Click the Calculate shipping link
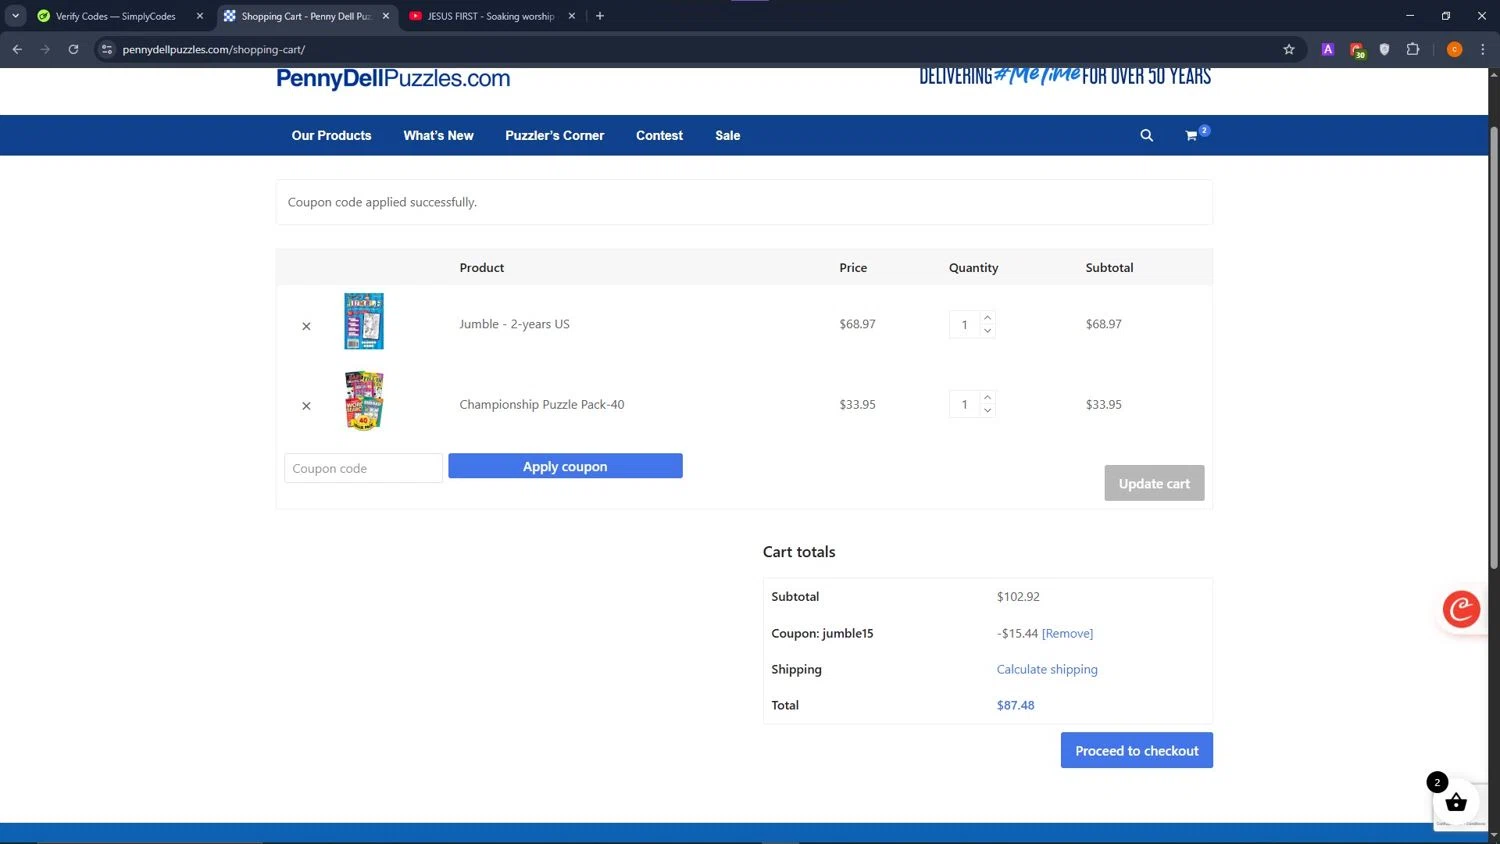 1047,669
